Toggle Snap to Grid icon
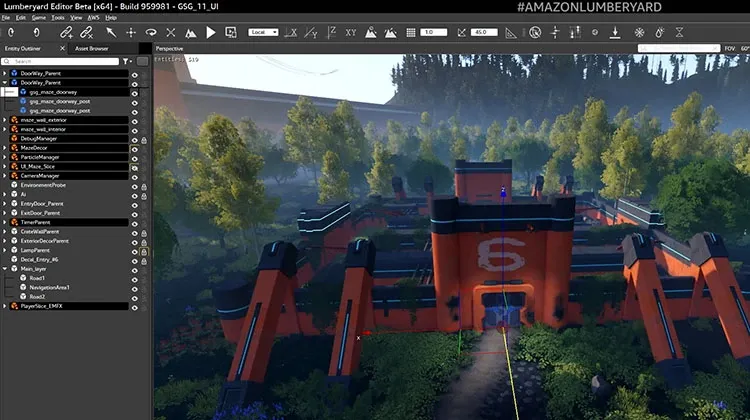This screenshot has width=750, height=420. (410, 33)
